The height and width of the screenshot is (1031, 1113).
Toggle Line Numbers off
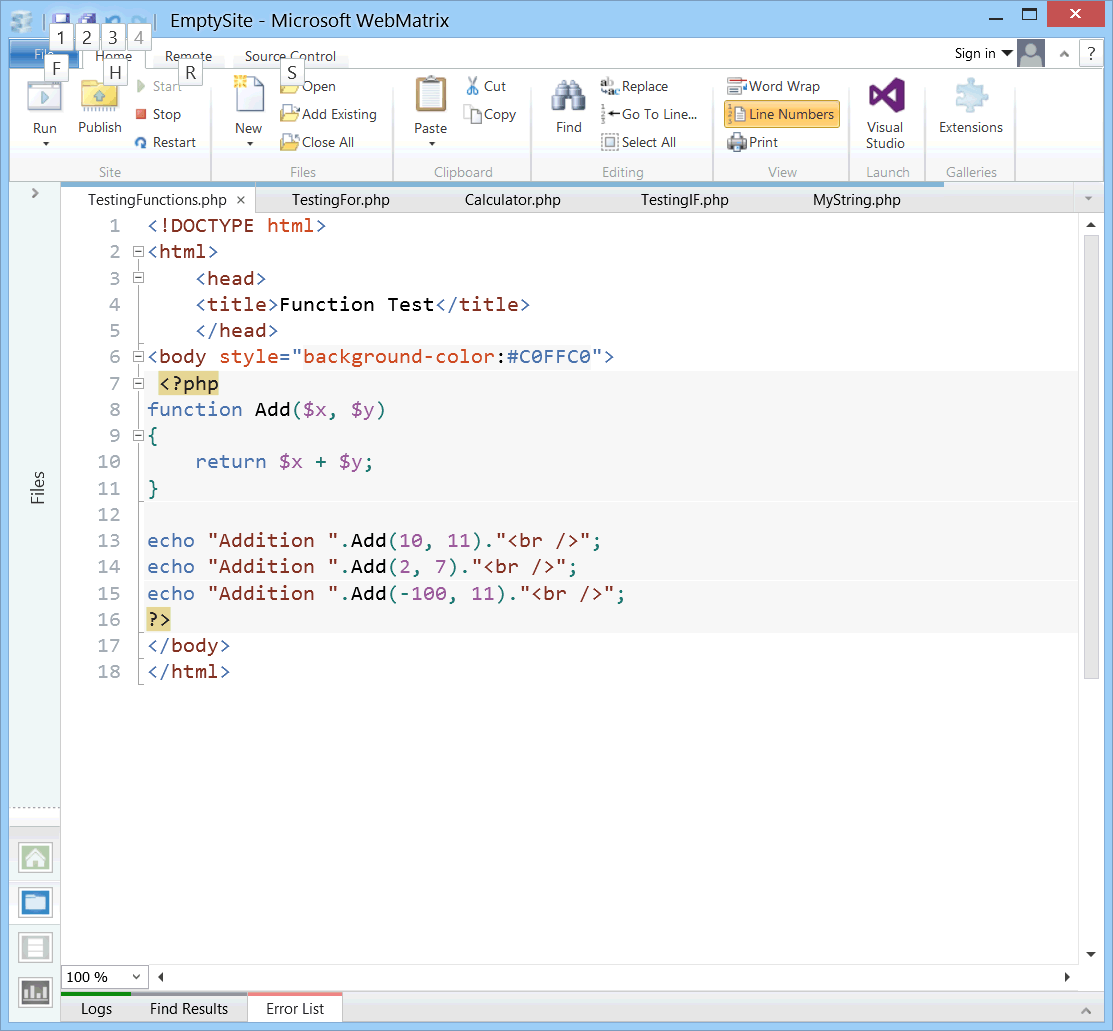pyautogui.click(x=782, y=114)
